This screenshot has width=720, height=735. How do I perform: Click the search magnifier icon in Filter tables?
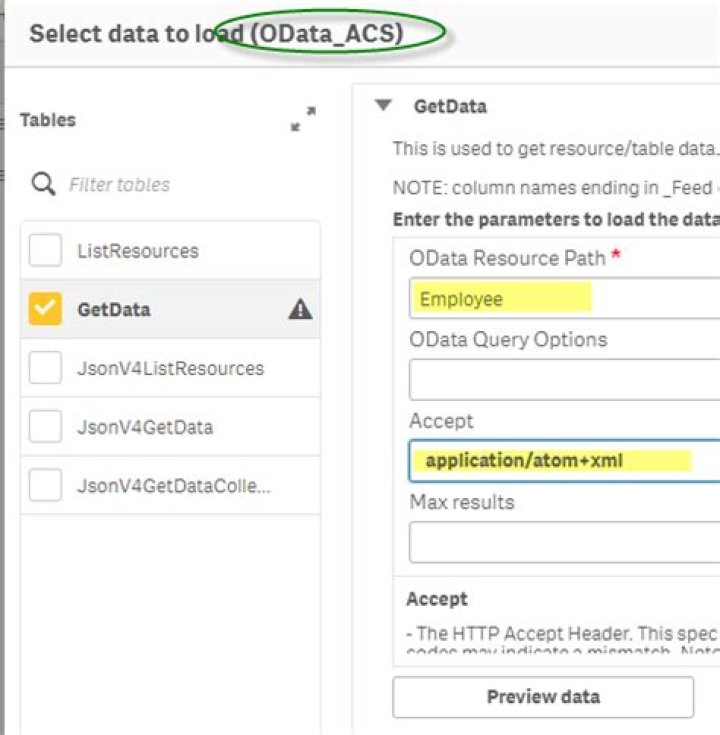coord(43,184)
